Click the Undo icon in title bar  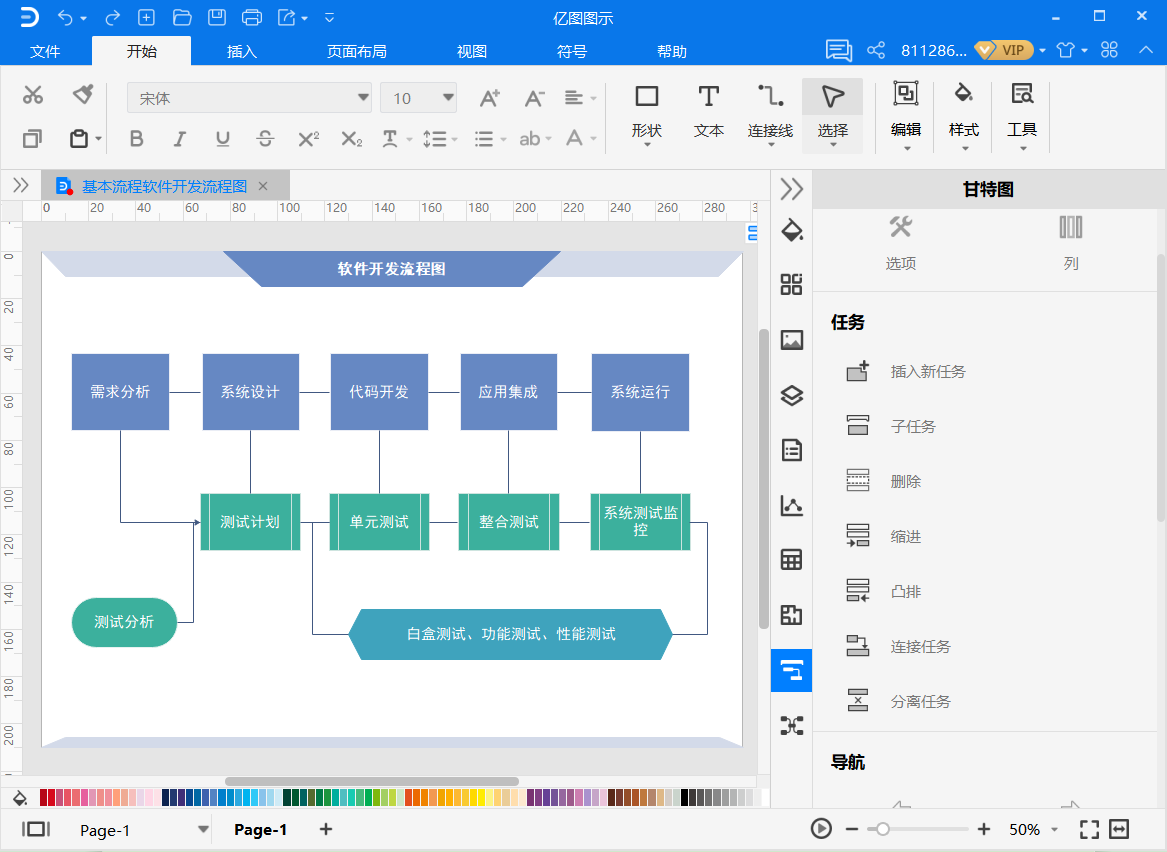65,17
